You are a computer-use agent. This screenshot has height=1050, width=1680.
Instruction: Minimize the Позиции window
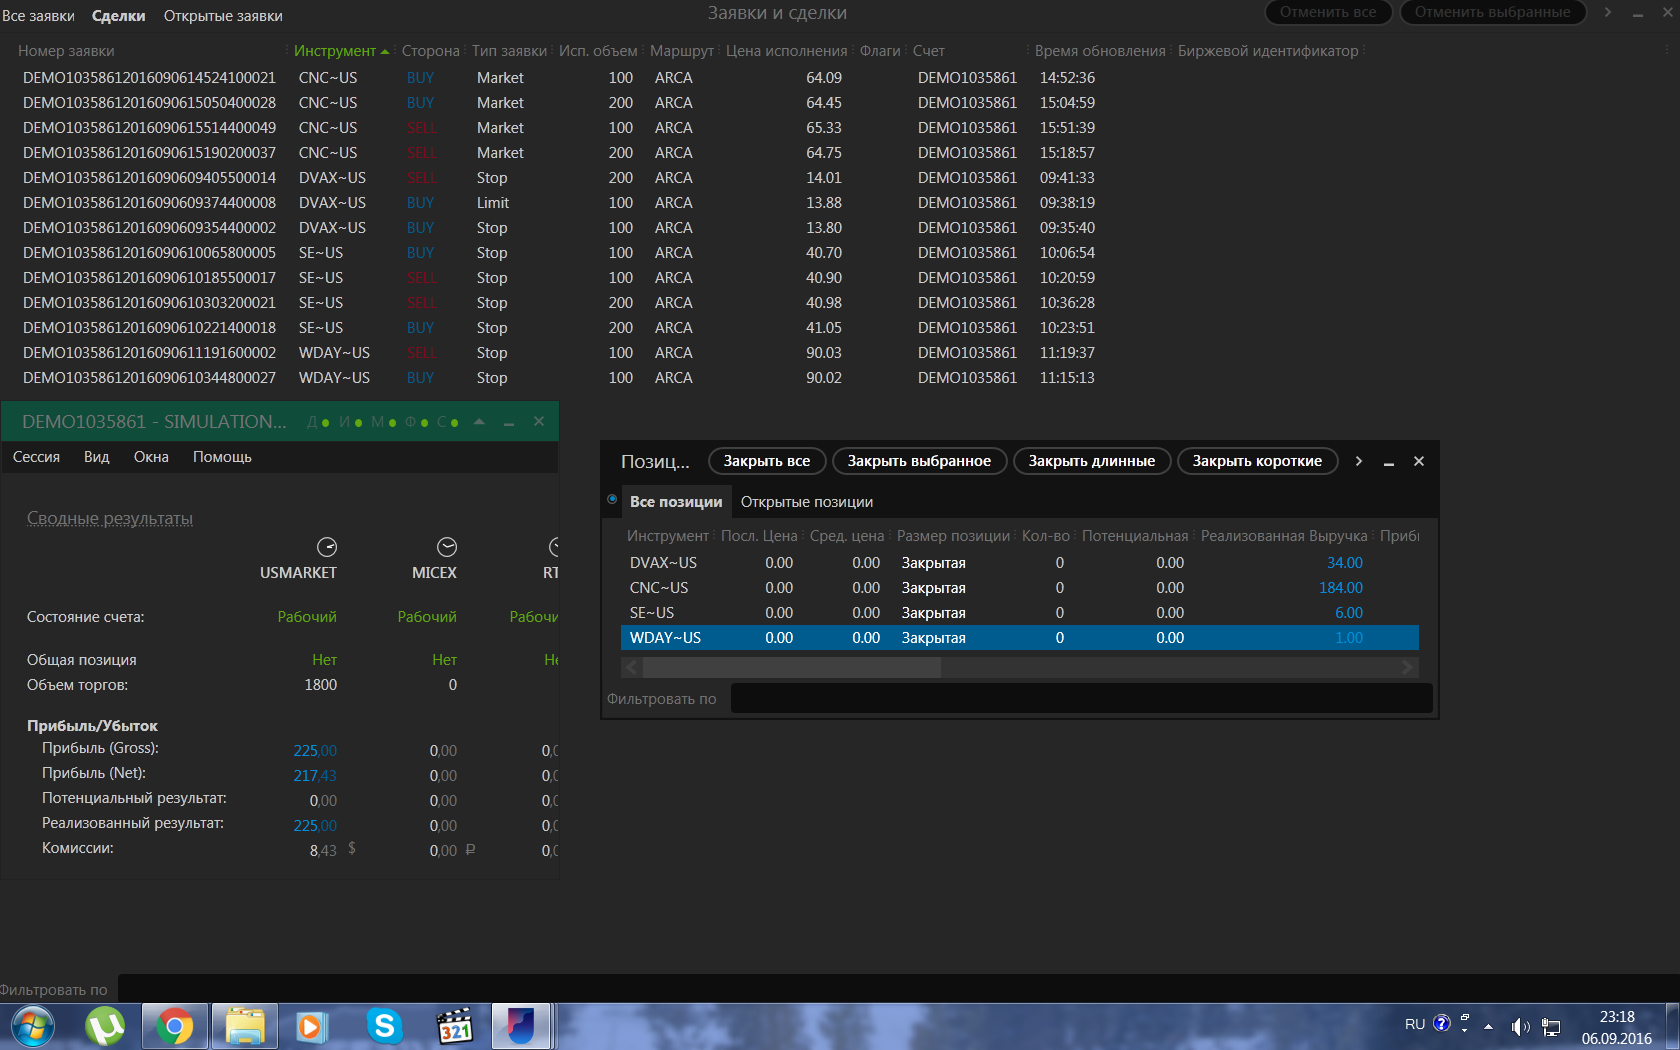1389,462
